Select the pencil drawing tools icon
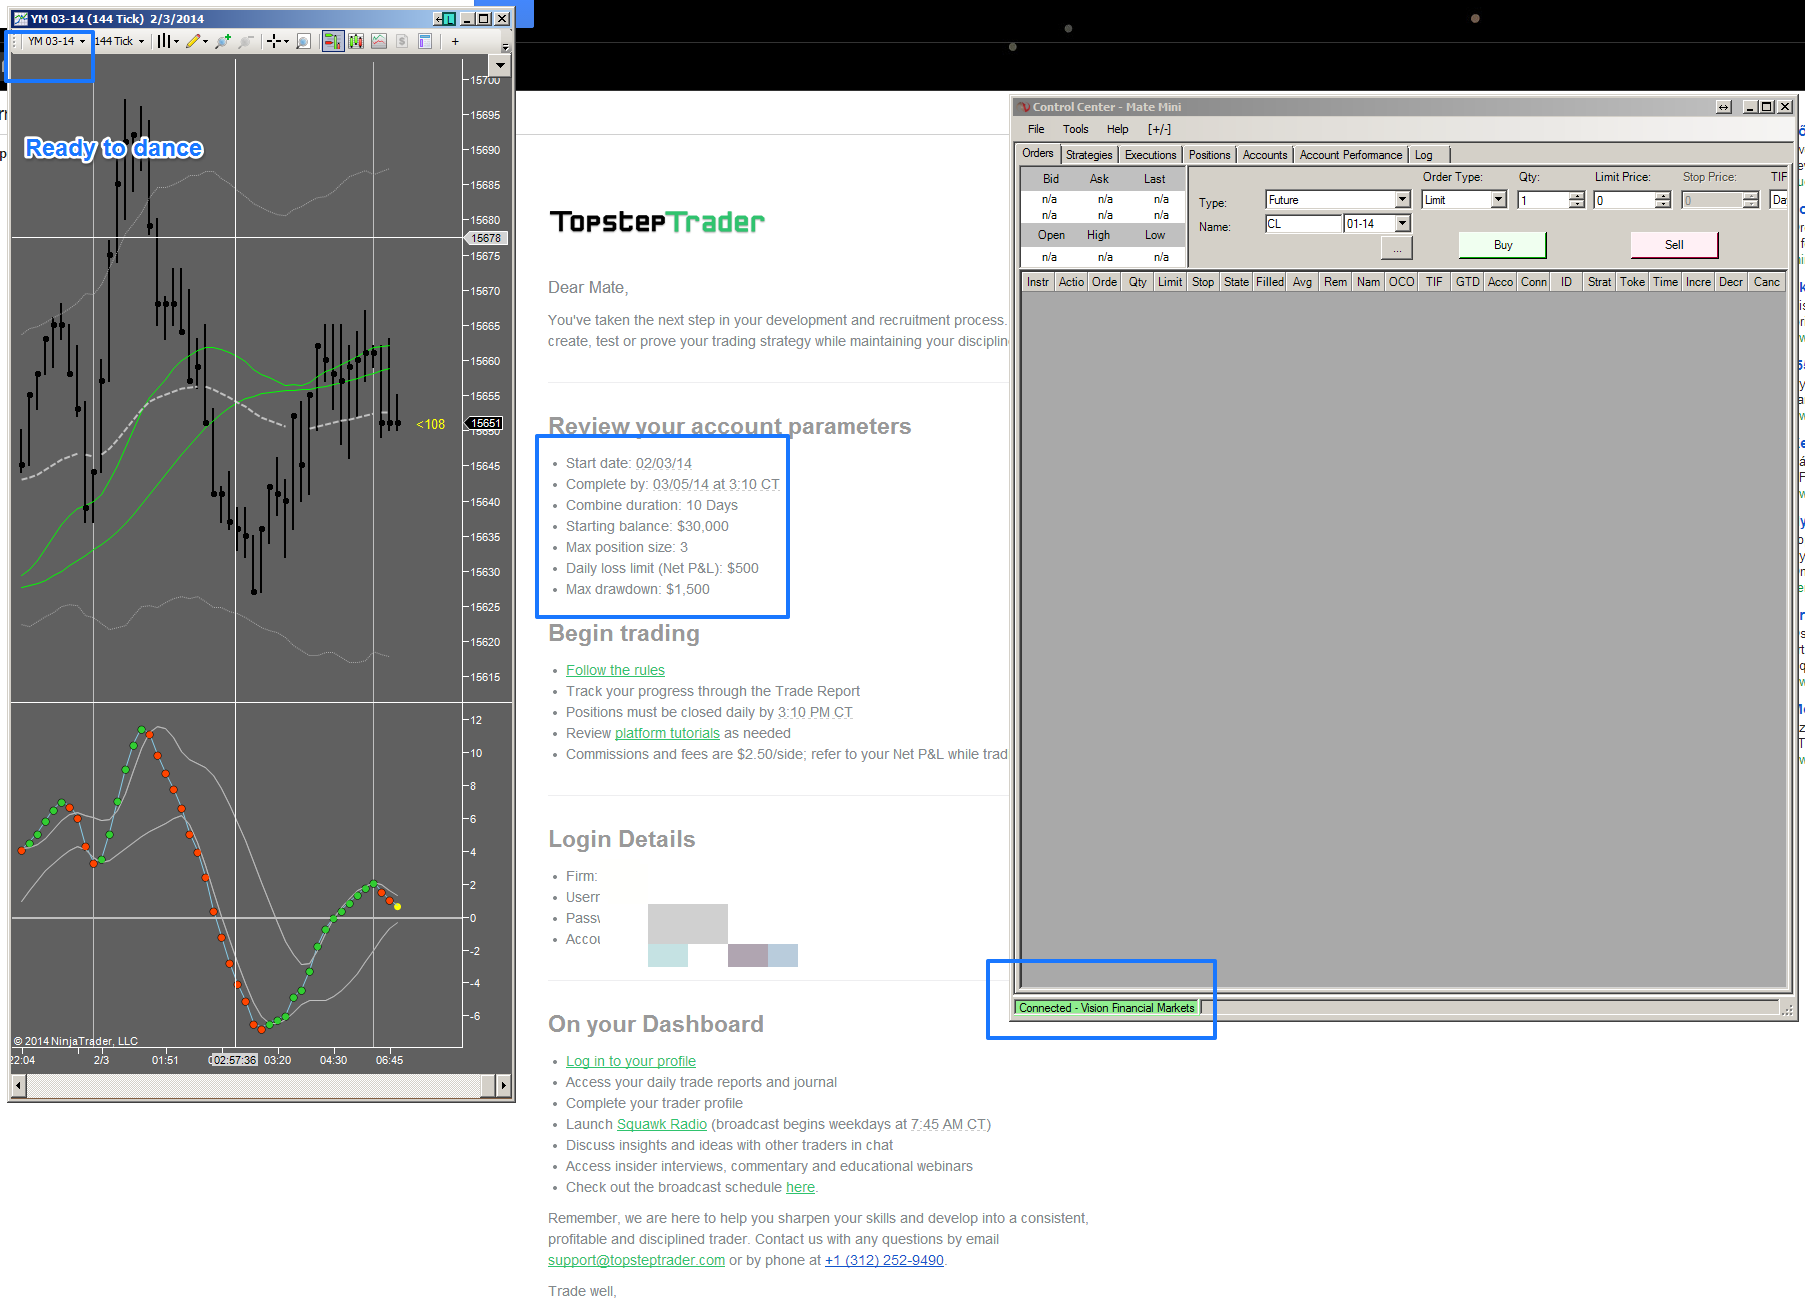Screen dimensions: 1805x1303 click(193, 41)
